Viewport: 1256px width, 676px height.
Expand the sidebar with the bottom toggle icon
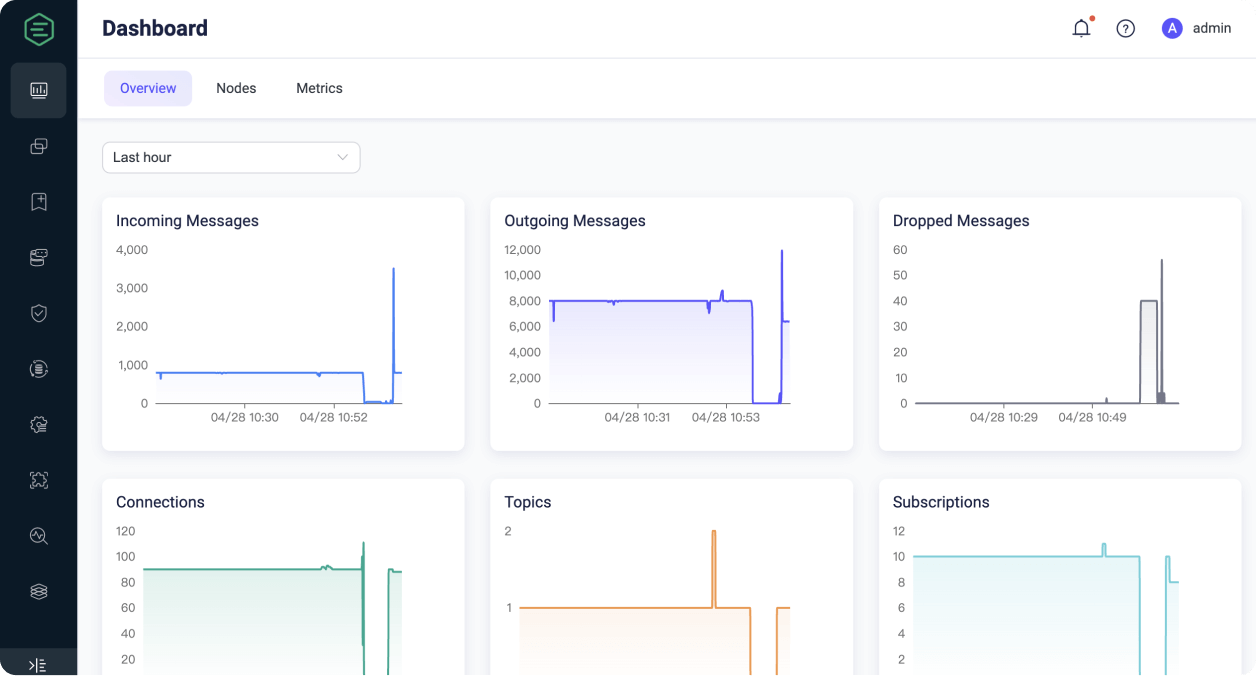pyautogui.click(x=38, y=665)
